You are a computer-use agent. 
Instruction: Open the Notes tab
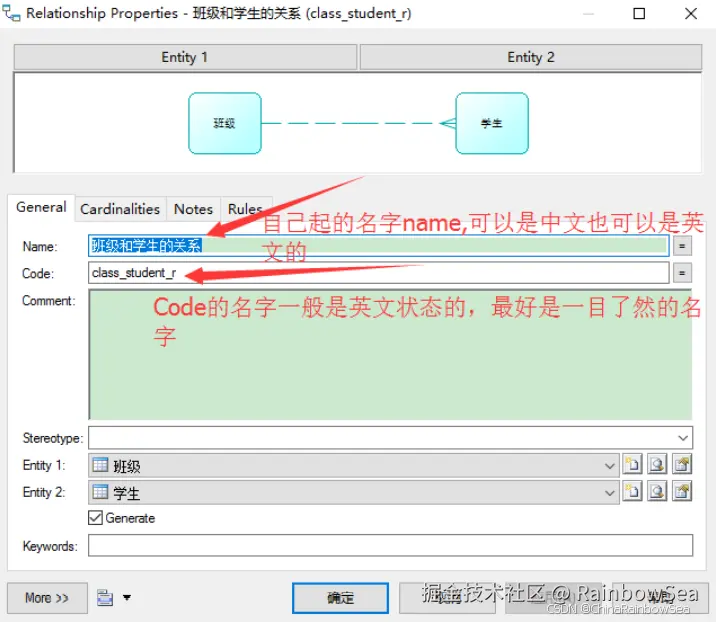194,209
